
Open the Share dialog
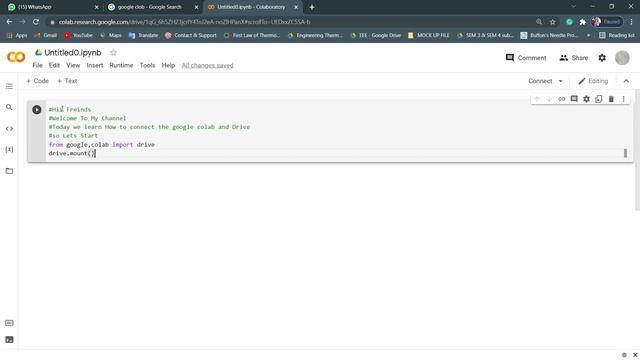574,58
